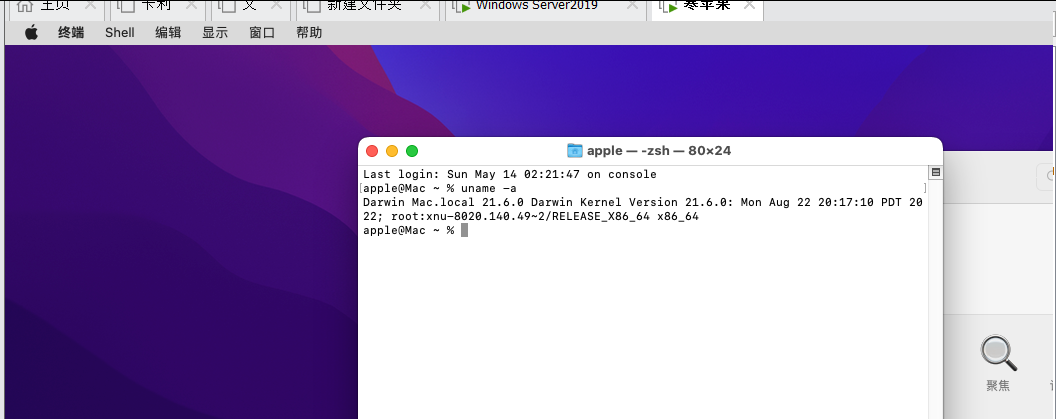The width and height of the screenshot is (1056, 419).
Task: Open the 编辑 menu
Action: click(x=168, y=32)
